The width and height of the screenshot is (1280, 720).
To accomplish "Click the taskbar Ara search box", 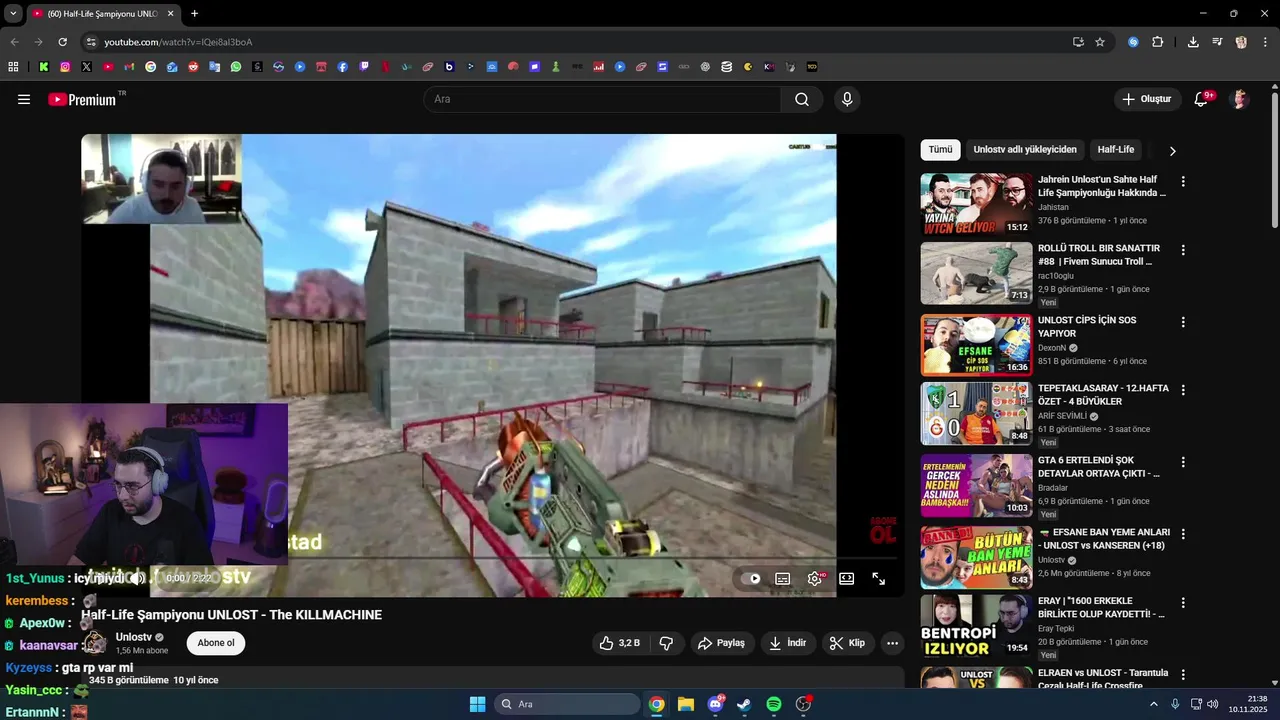I will click(x=568, y=704).
